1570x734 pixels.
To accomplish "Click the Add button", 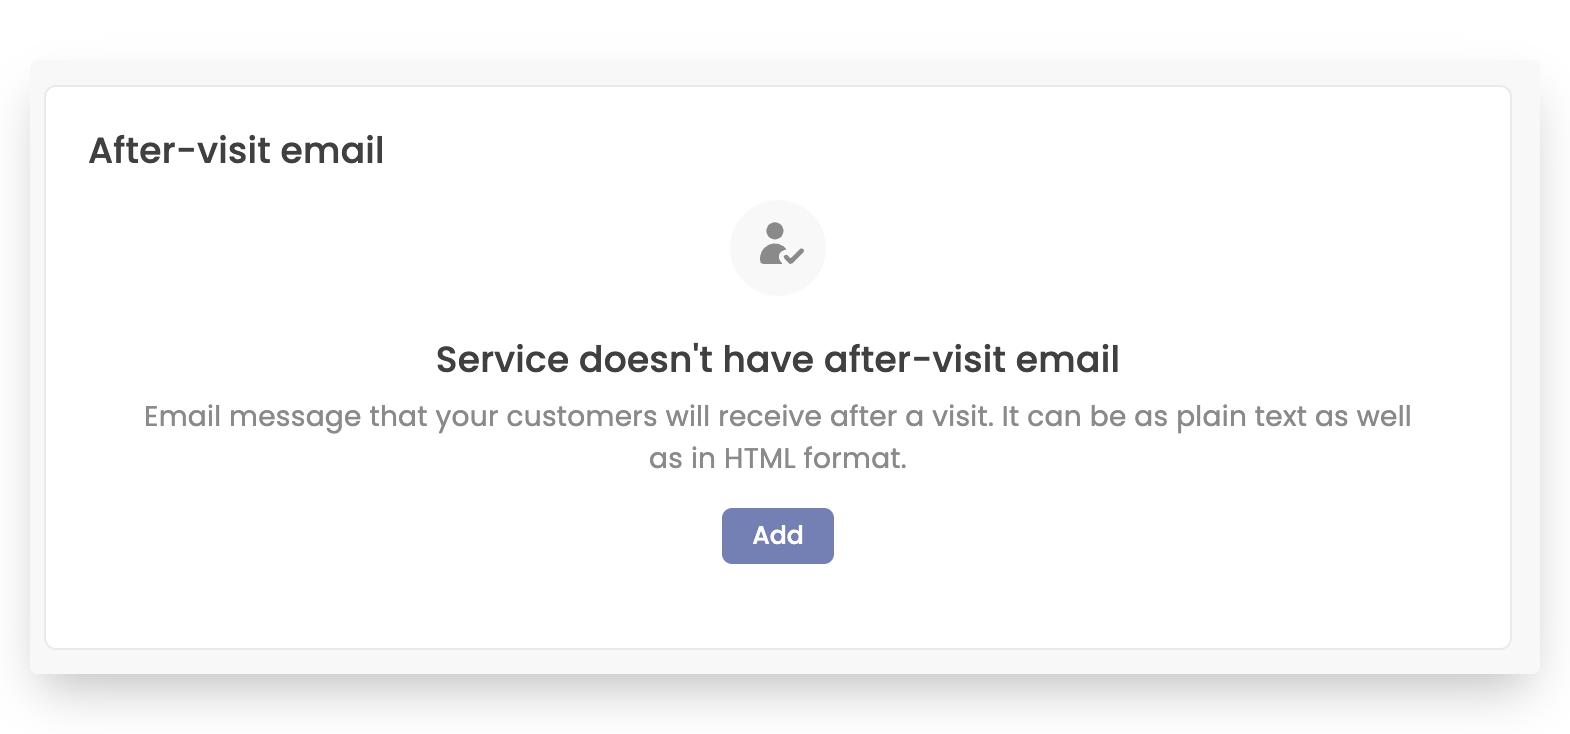I will click(x=777, y=536).
